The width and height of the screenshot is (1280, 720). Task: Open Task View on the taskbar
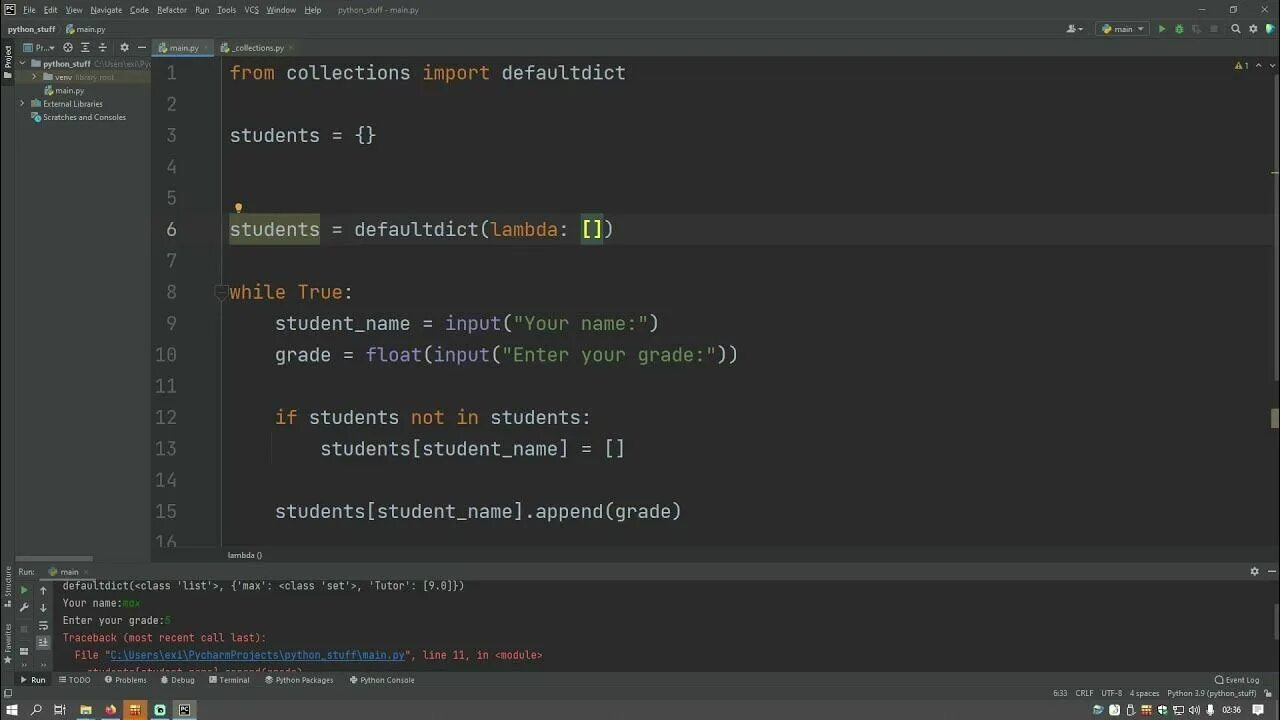click(60, 710)
